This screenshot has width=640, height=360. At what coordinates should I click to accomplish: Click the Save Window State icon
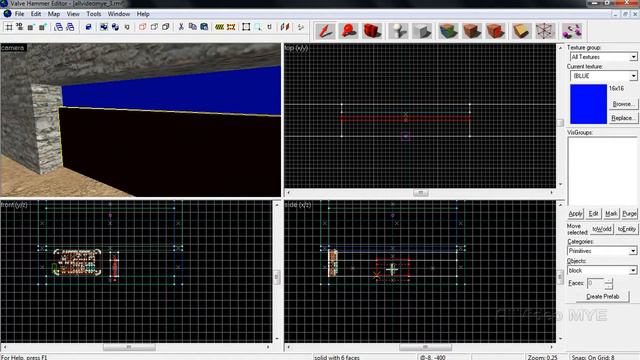point(70,27)
